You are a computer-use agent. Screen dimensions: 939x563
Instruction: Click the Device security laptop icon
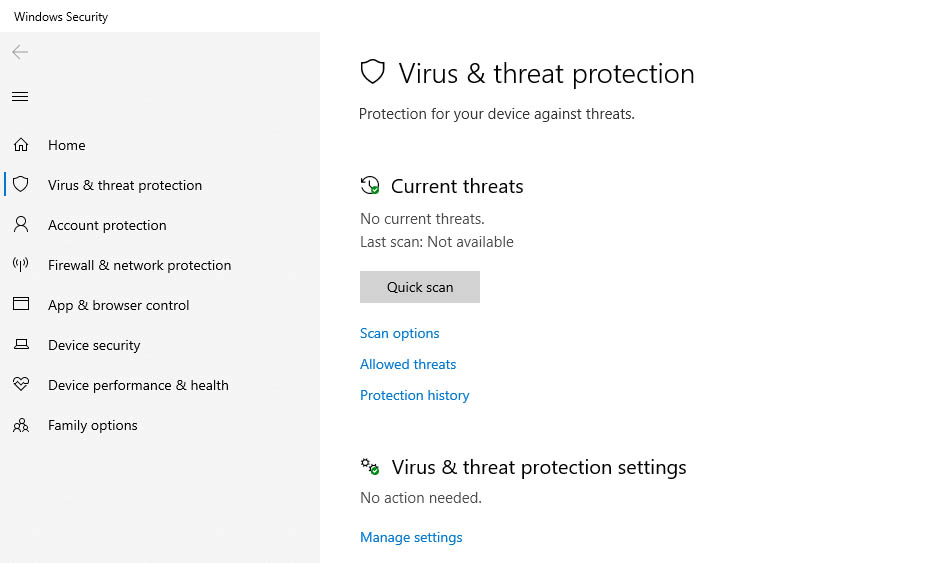(20, 345)
